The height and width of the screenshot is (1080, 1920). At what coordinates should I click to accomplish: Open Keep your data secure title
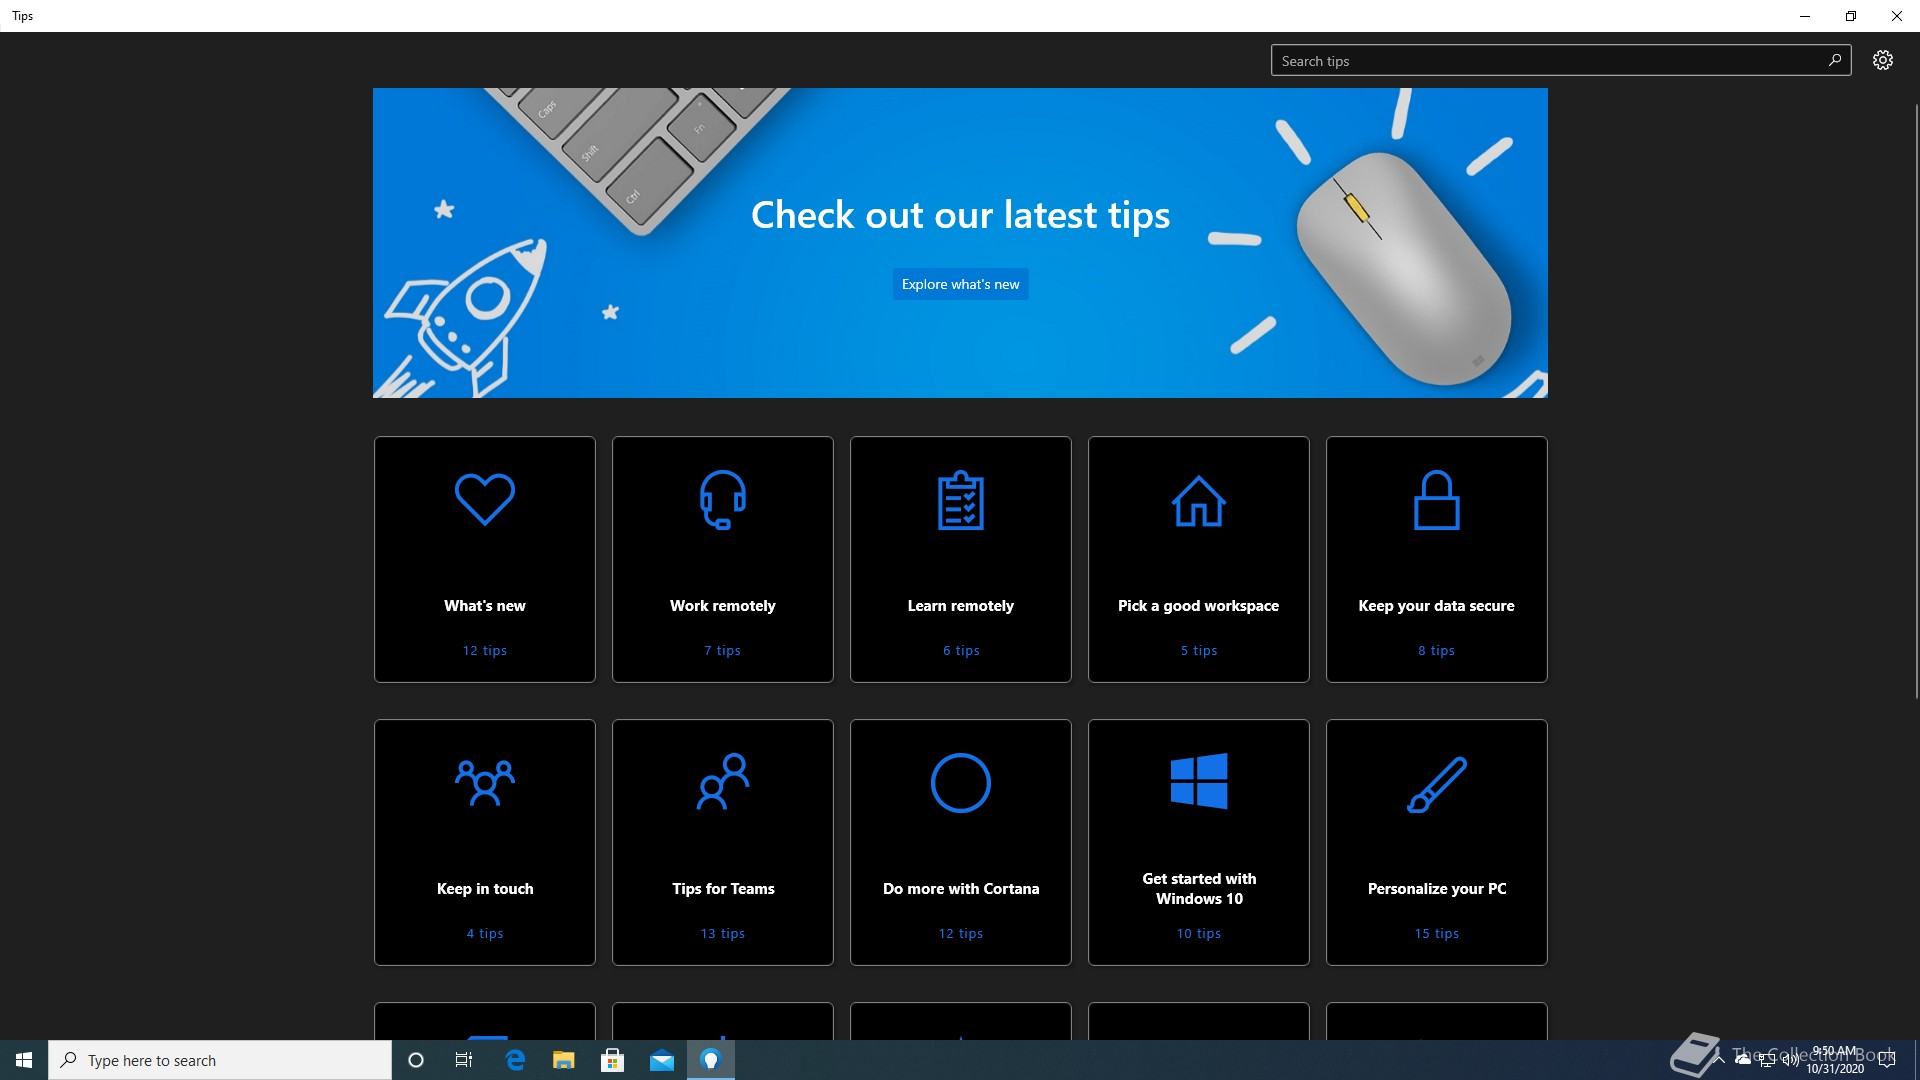pyautogui.click(x=1436, y=605)
